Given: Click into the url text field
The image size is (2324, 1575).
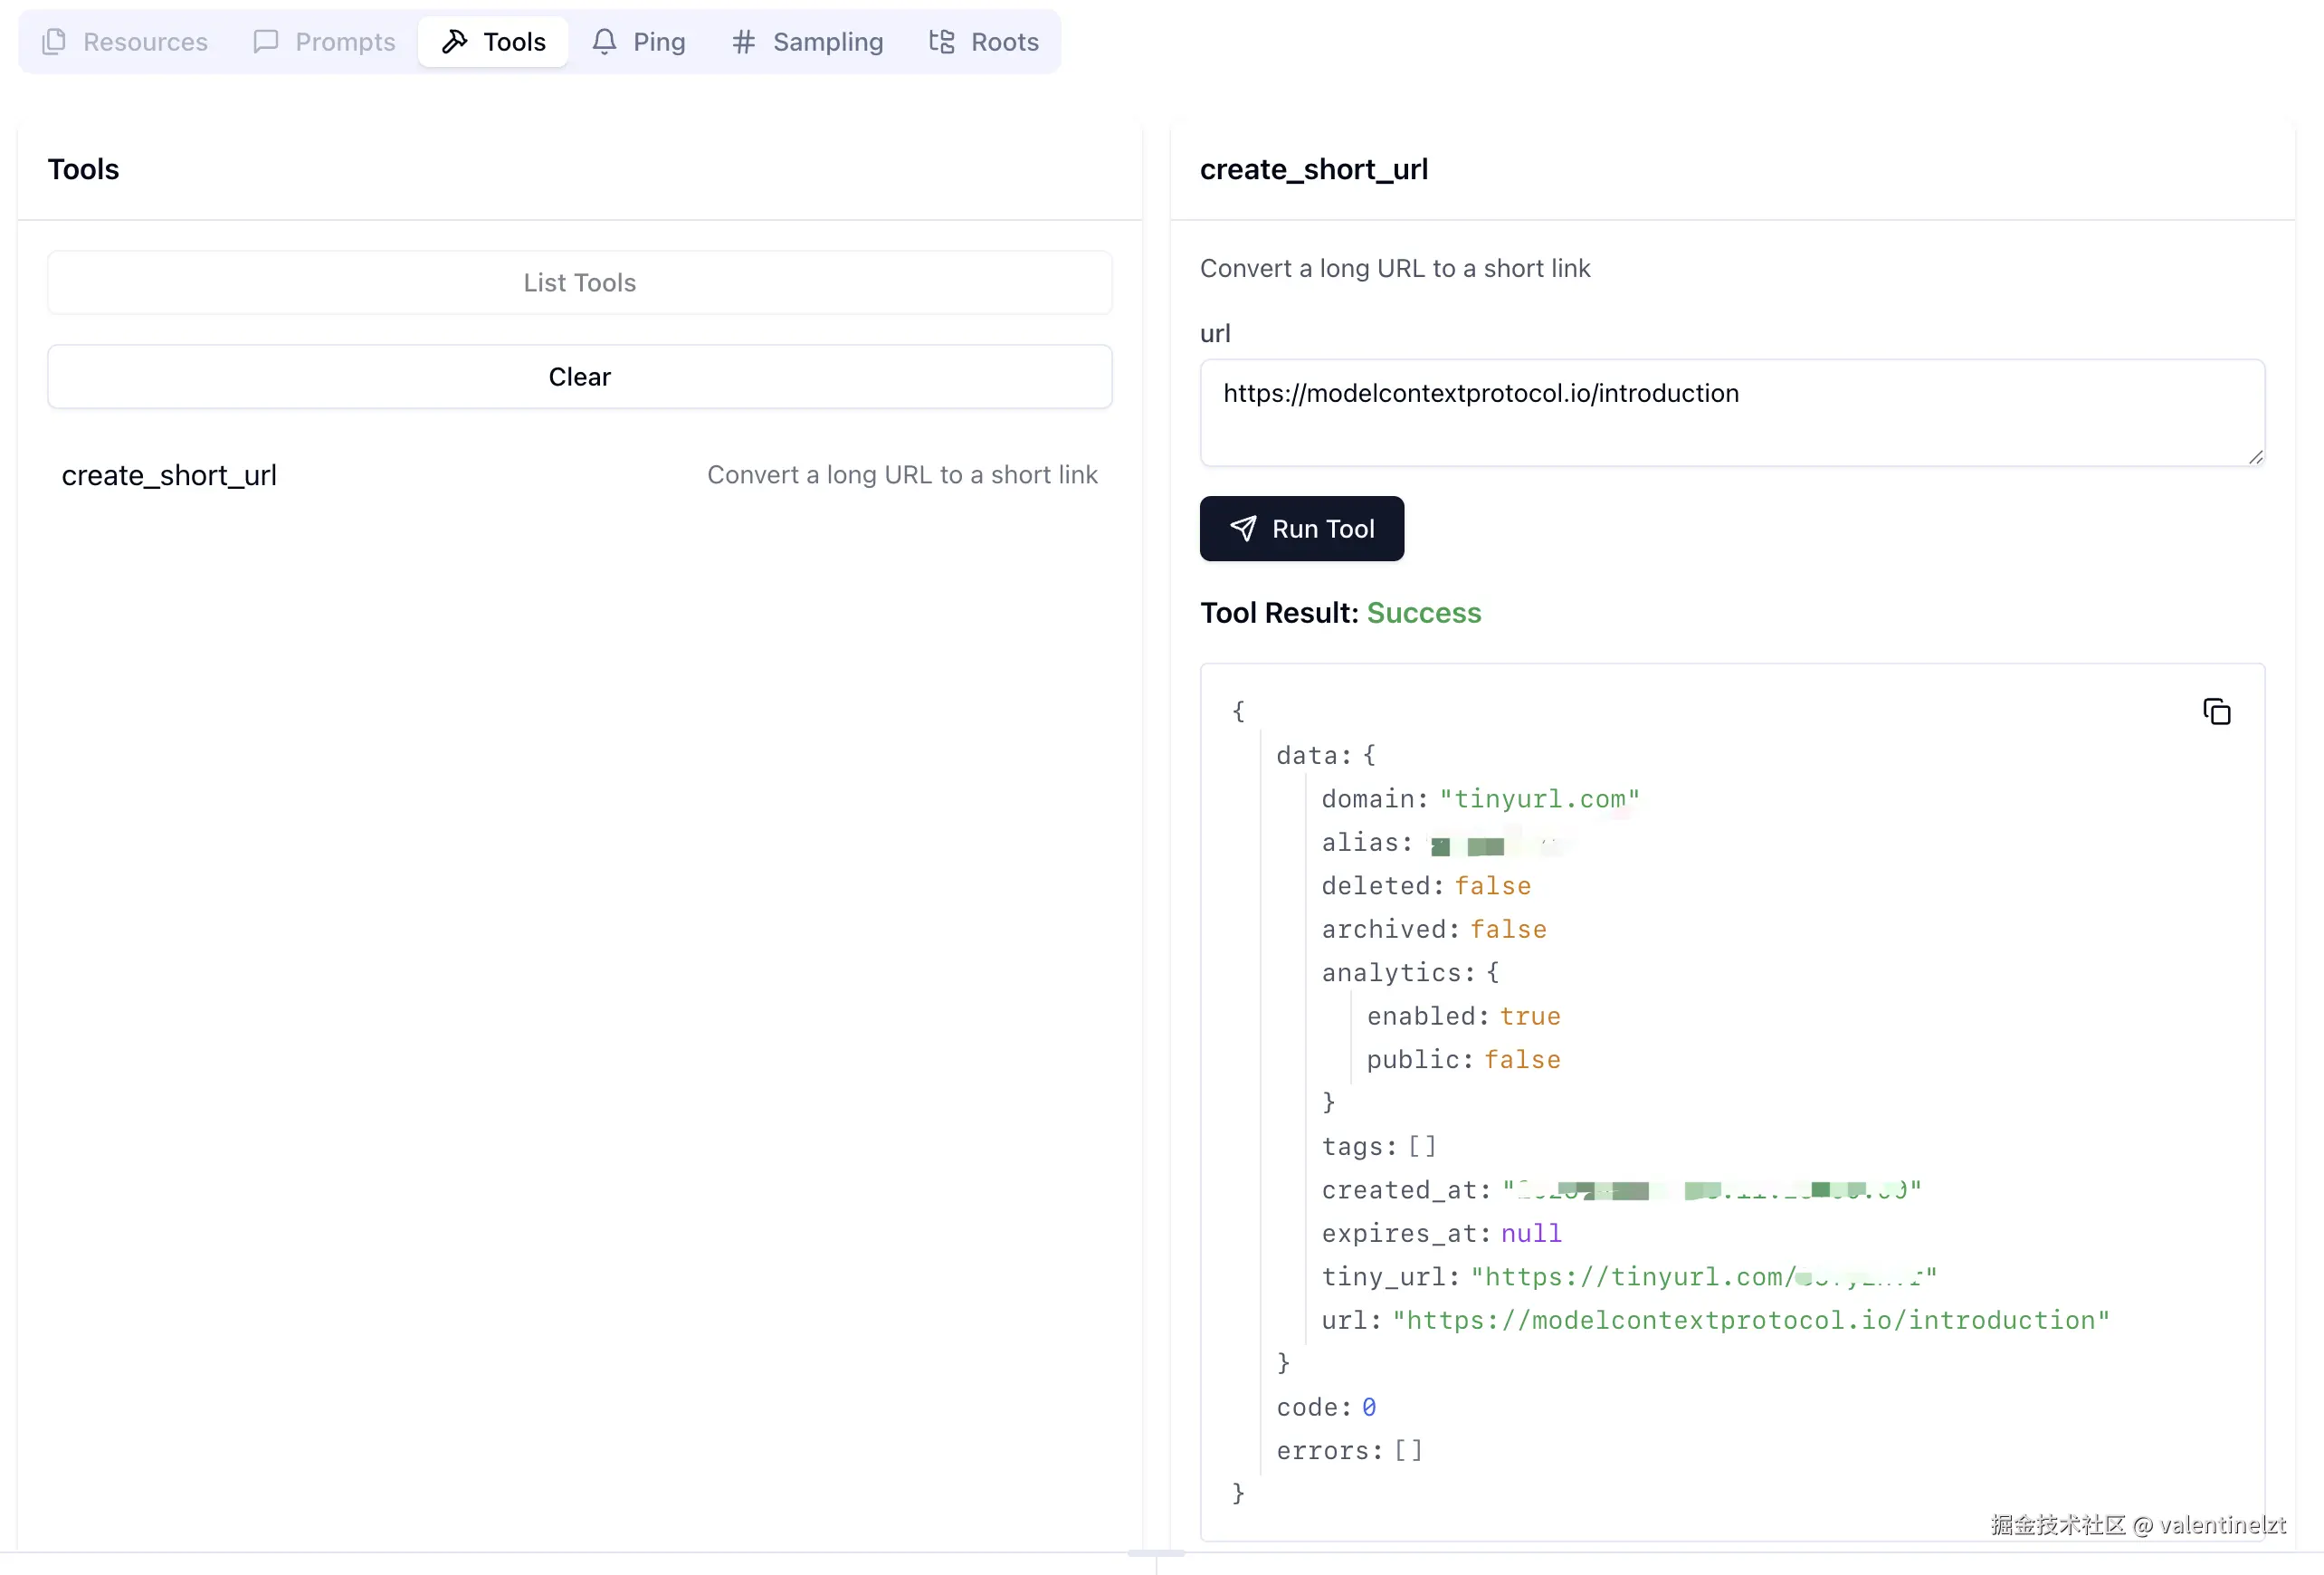Looking at the screenshot, I should pos(1731,412).
